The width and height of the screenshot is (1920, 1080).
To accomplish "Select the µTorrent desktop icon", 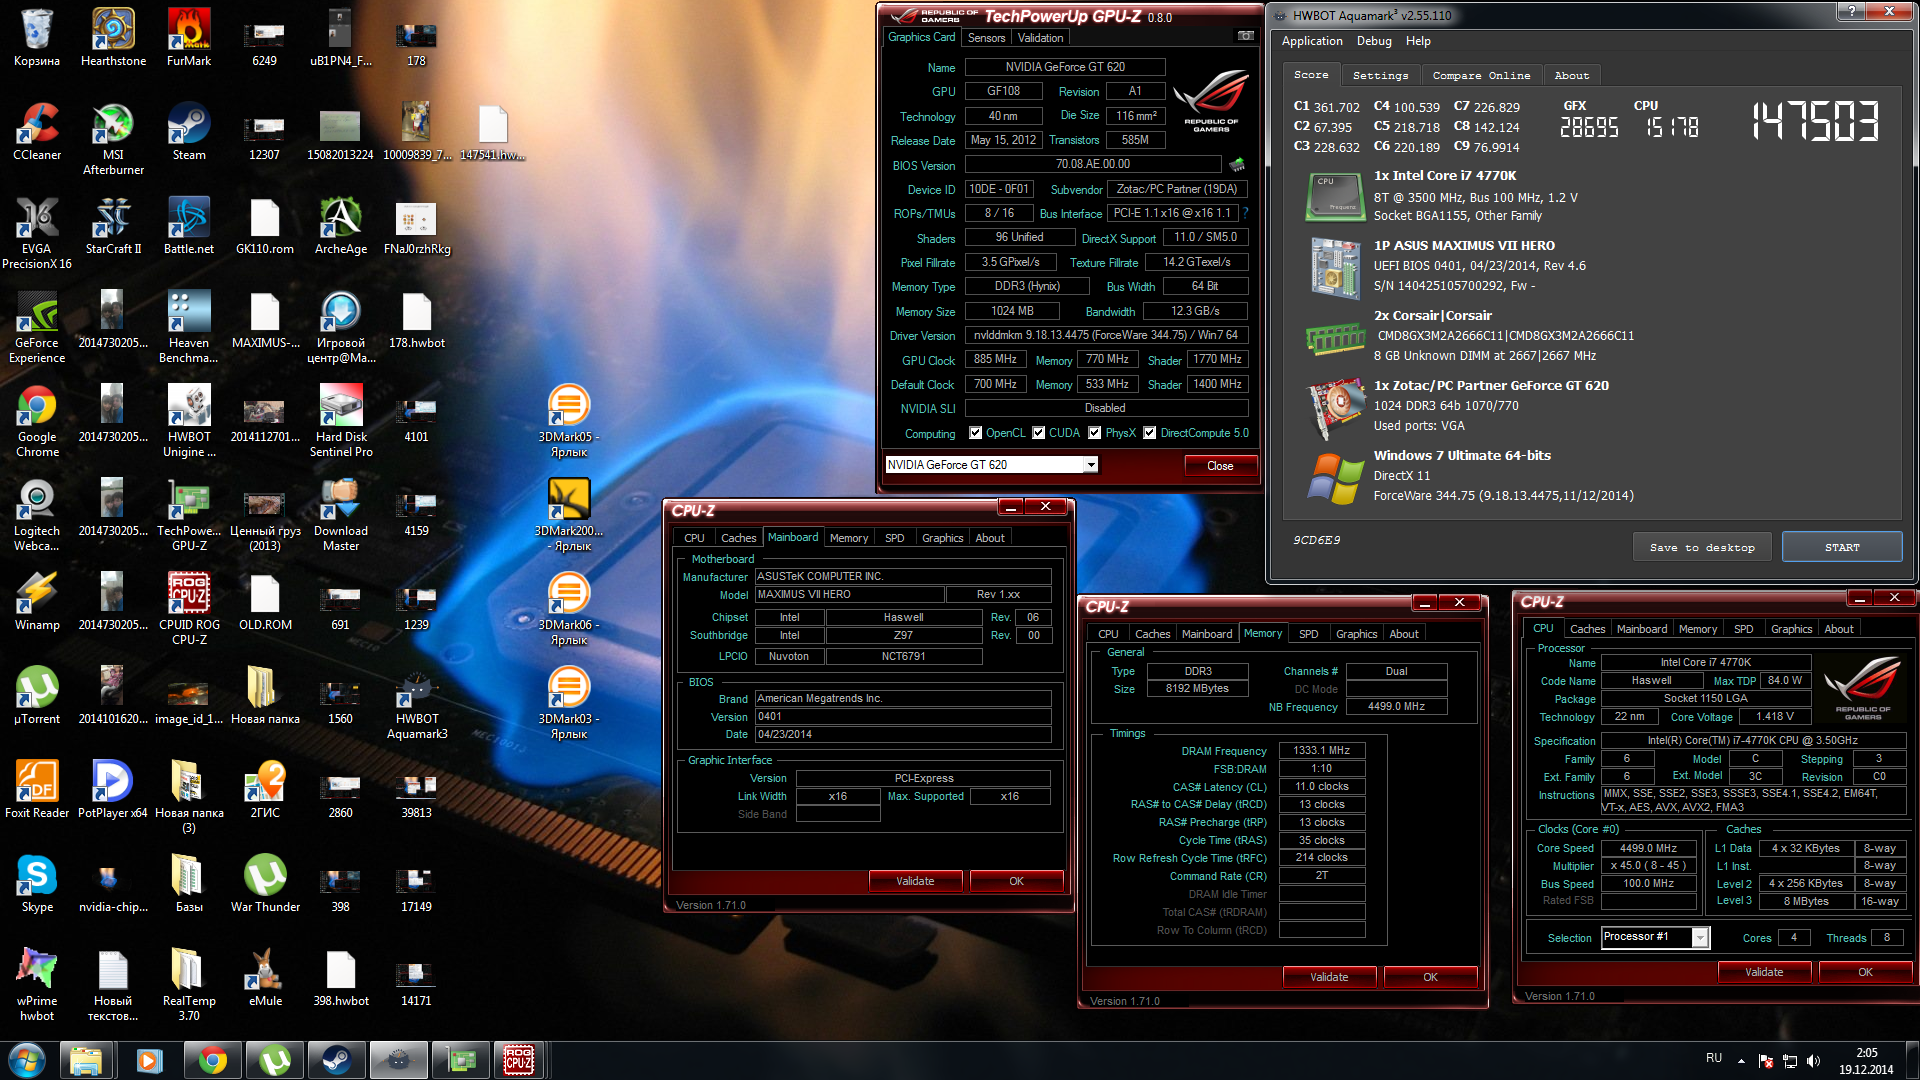I will tap(37, 696).
